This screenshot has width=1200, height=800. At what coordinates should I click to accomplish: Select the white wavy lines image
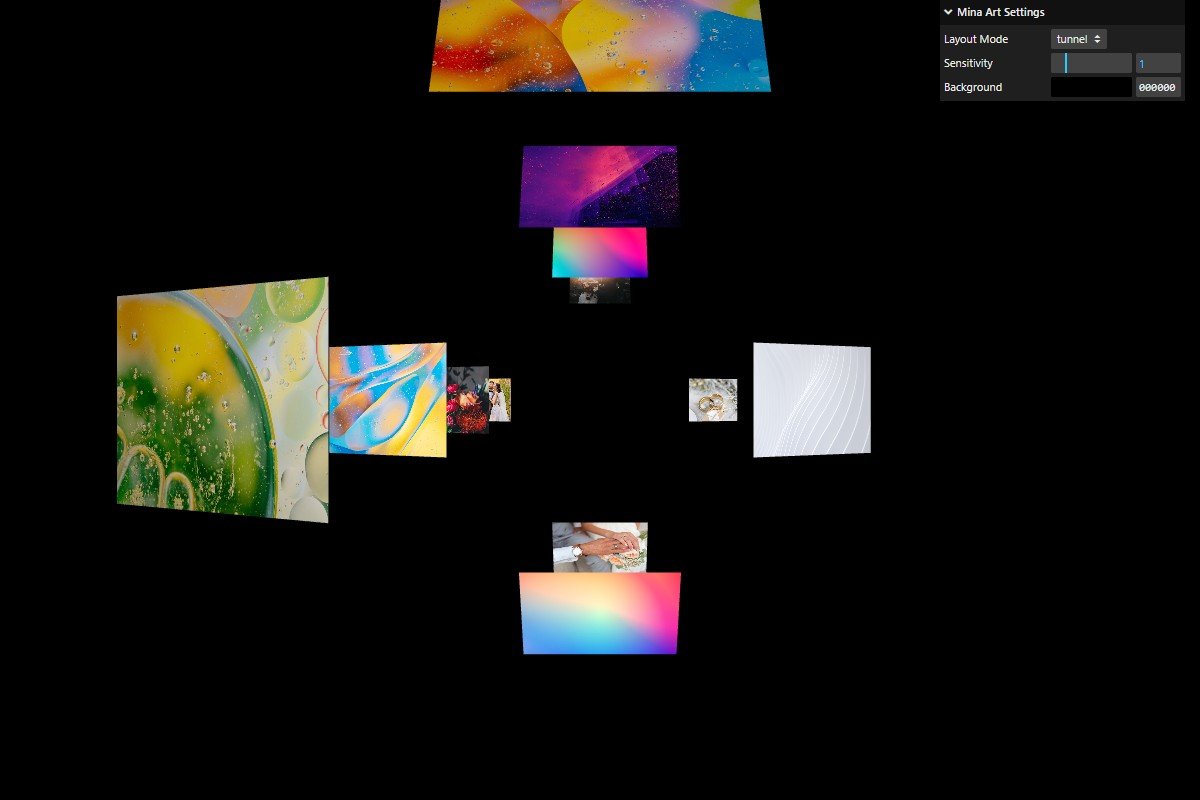[812, 400]
